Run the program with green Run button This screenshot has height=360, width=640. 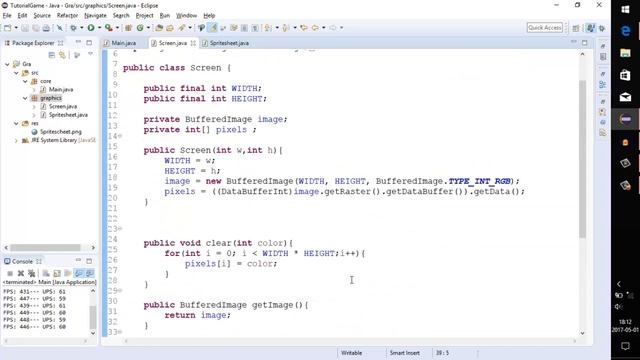[x=91, y=28]
